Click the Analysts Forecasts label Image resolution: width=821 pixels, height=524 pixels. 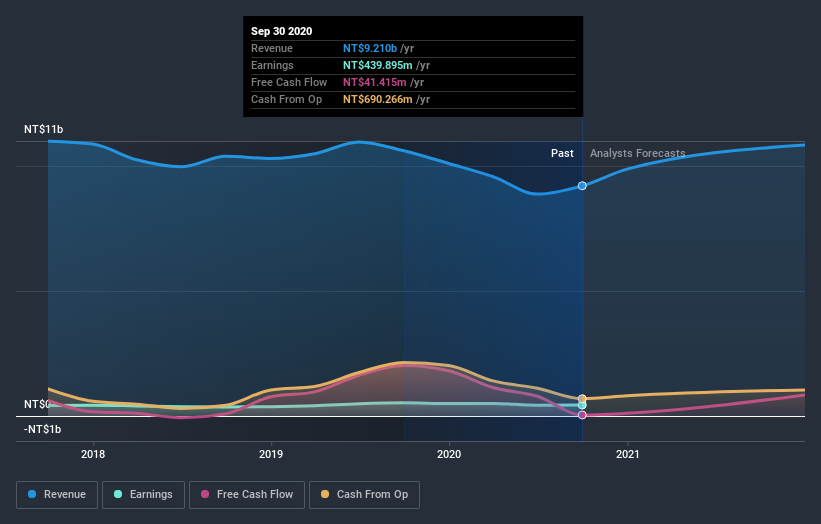pos(637,153)
